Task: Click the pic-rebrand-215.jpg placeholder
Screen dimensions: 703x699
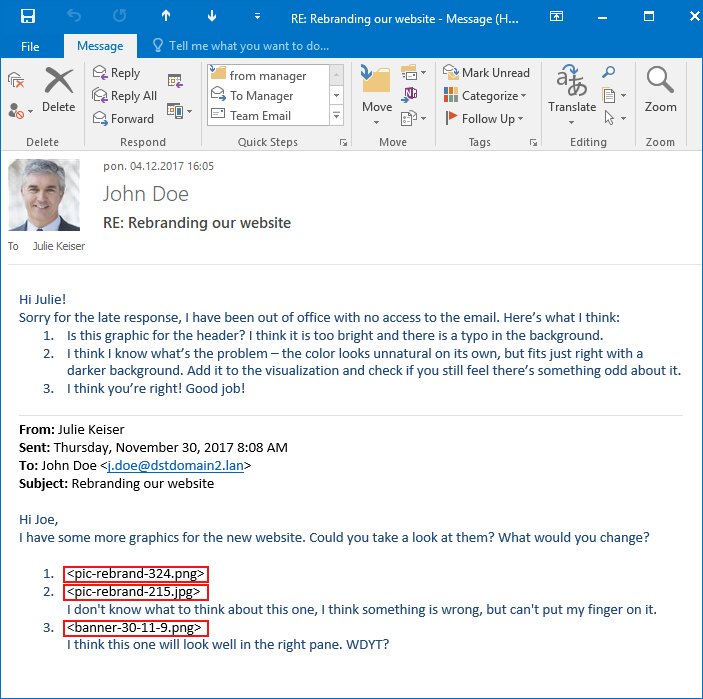Action: 136,592
